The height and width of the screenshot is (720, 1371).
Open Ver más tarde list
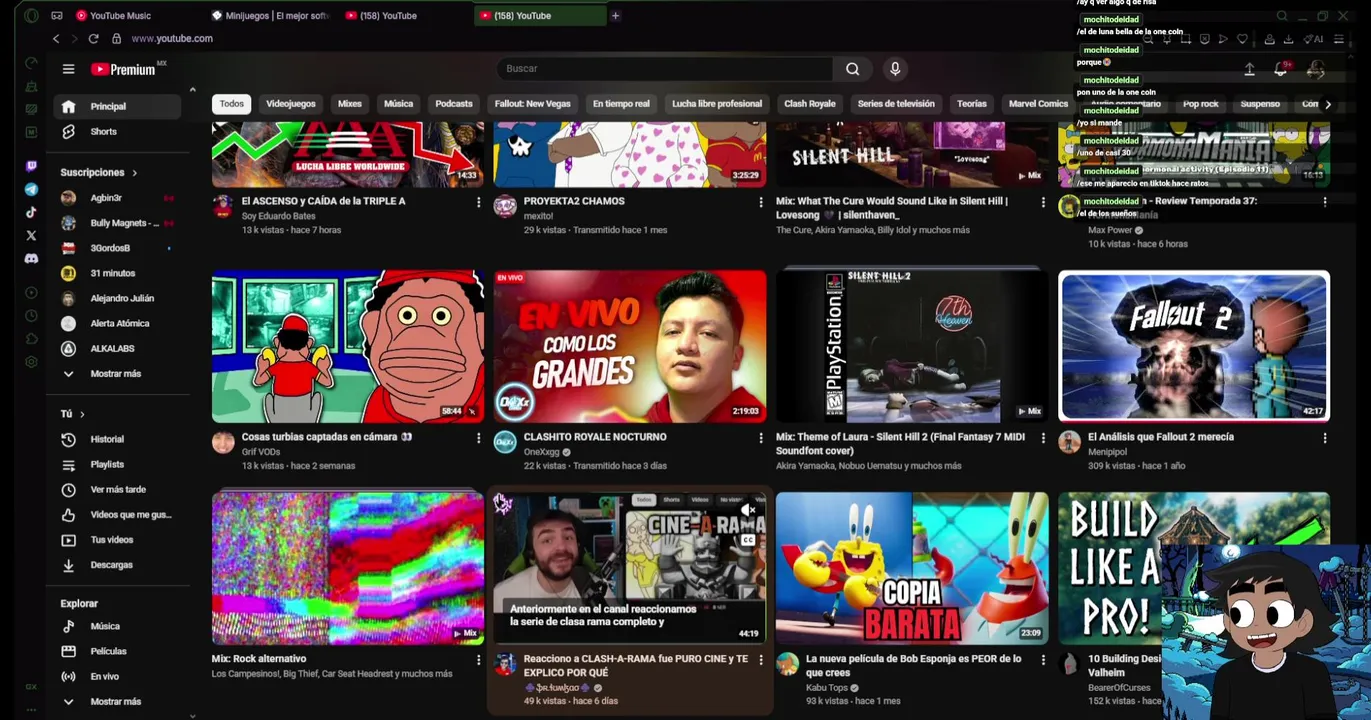click(x=118, y=490)
